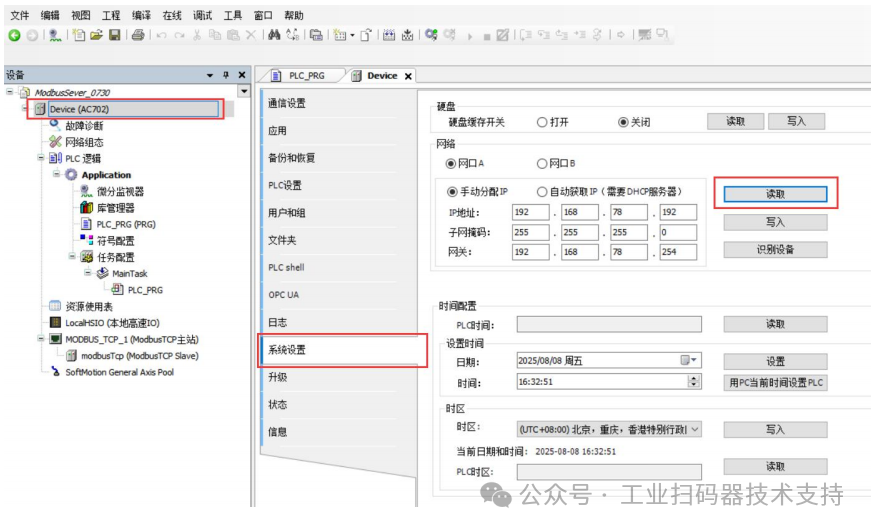Click 设置 button beside 日期

click(775, 362)
